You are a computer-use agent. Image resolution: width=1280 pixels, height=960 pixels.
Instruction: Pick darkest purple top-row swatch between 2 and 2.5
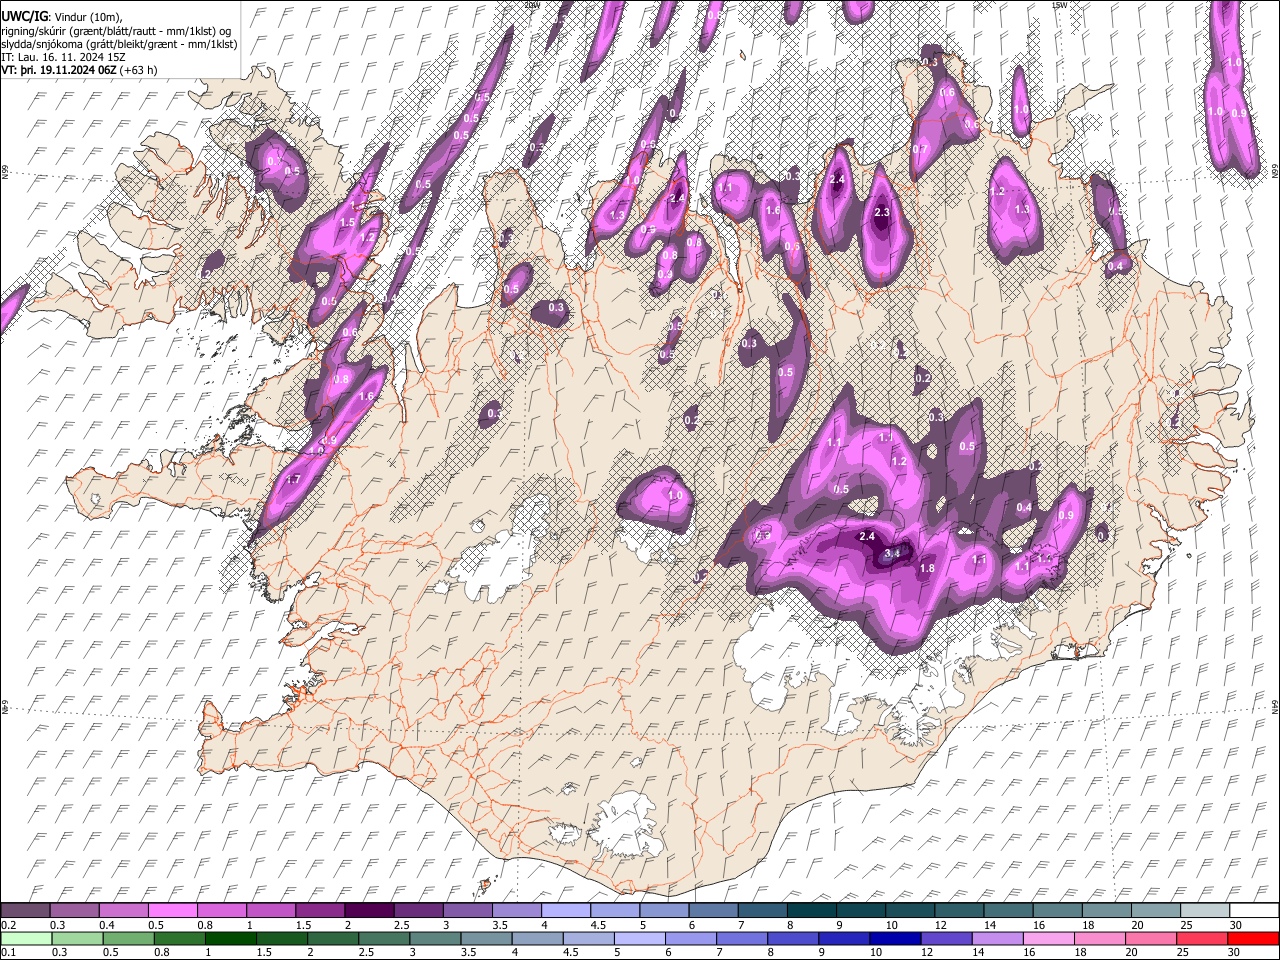(x=368, y=910)
